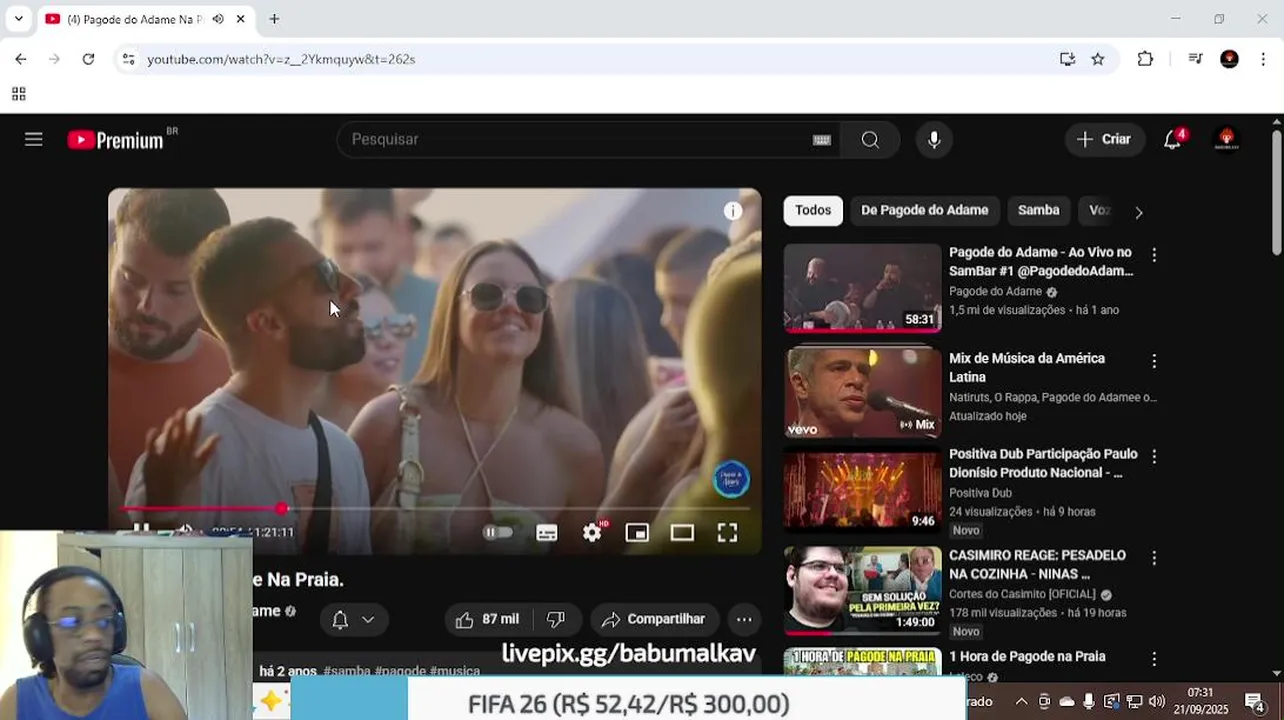Image resolution: width=1284 pixels, height=720 pixels.
Task: Show video info card icon
Action: pos(733,211)
